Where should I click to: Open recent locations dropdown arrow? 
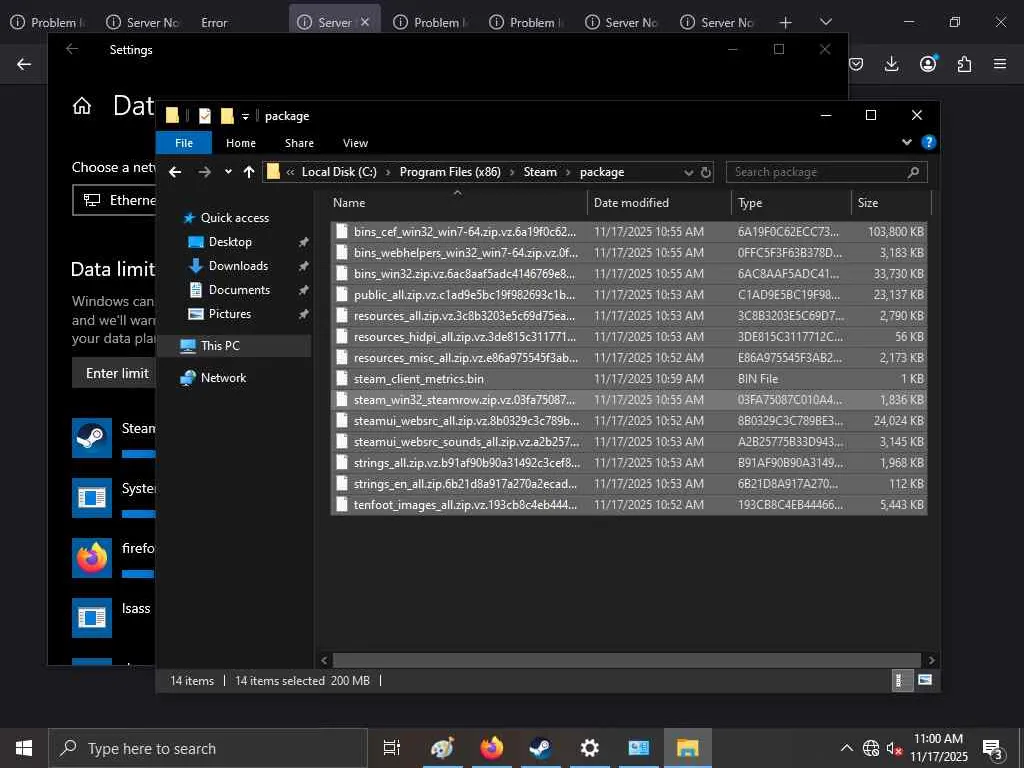click(x=228, y=172)
